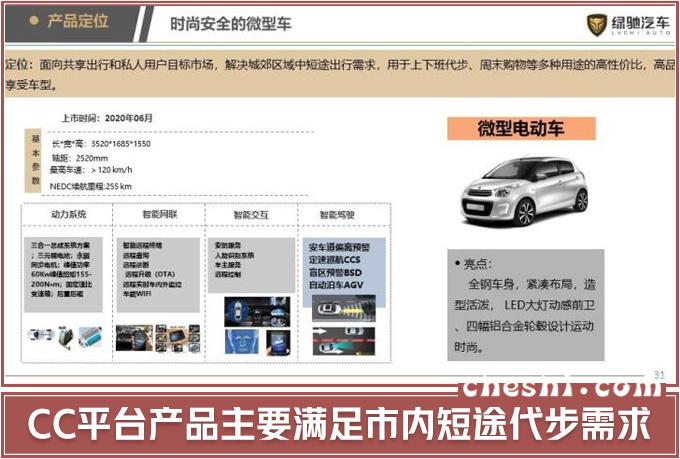680x459 pixels.
Task: Click the chassis picture under 动力系统
Action: (x=40, y=335)
